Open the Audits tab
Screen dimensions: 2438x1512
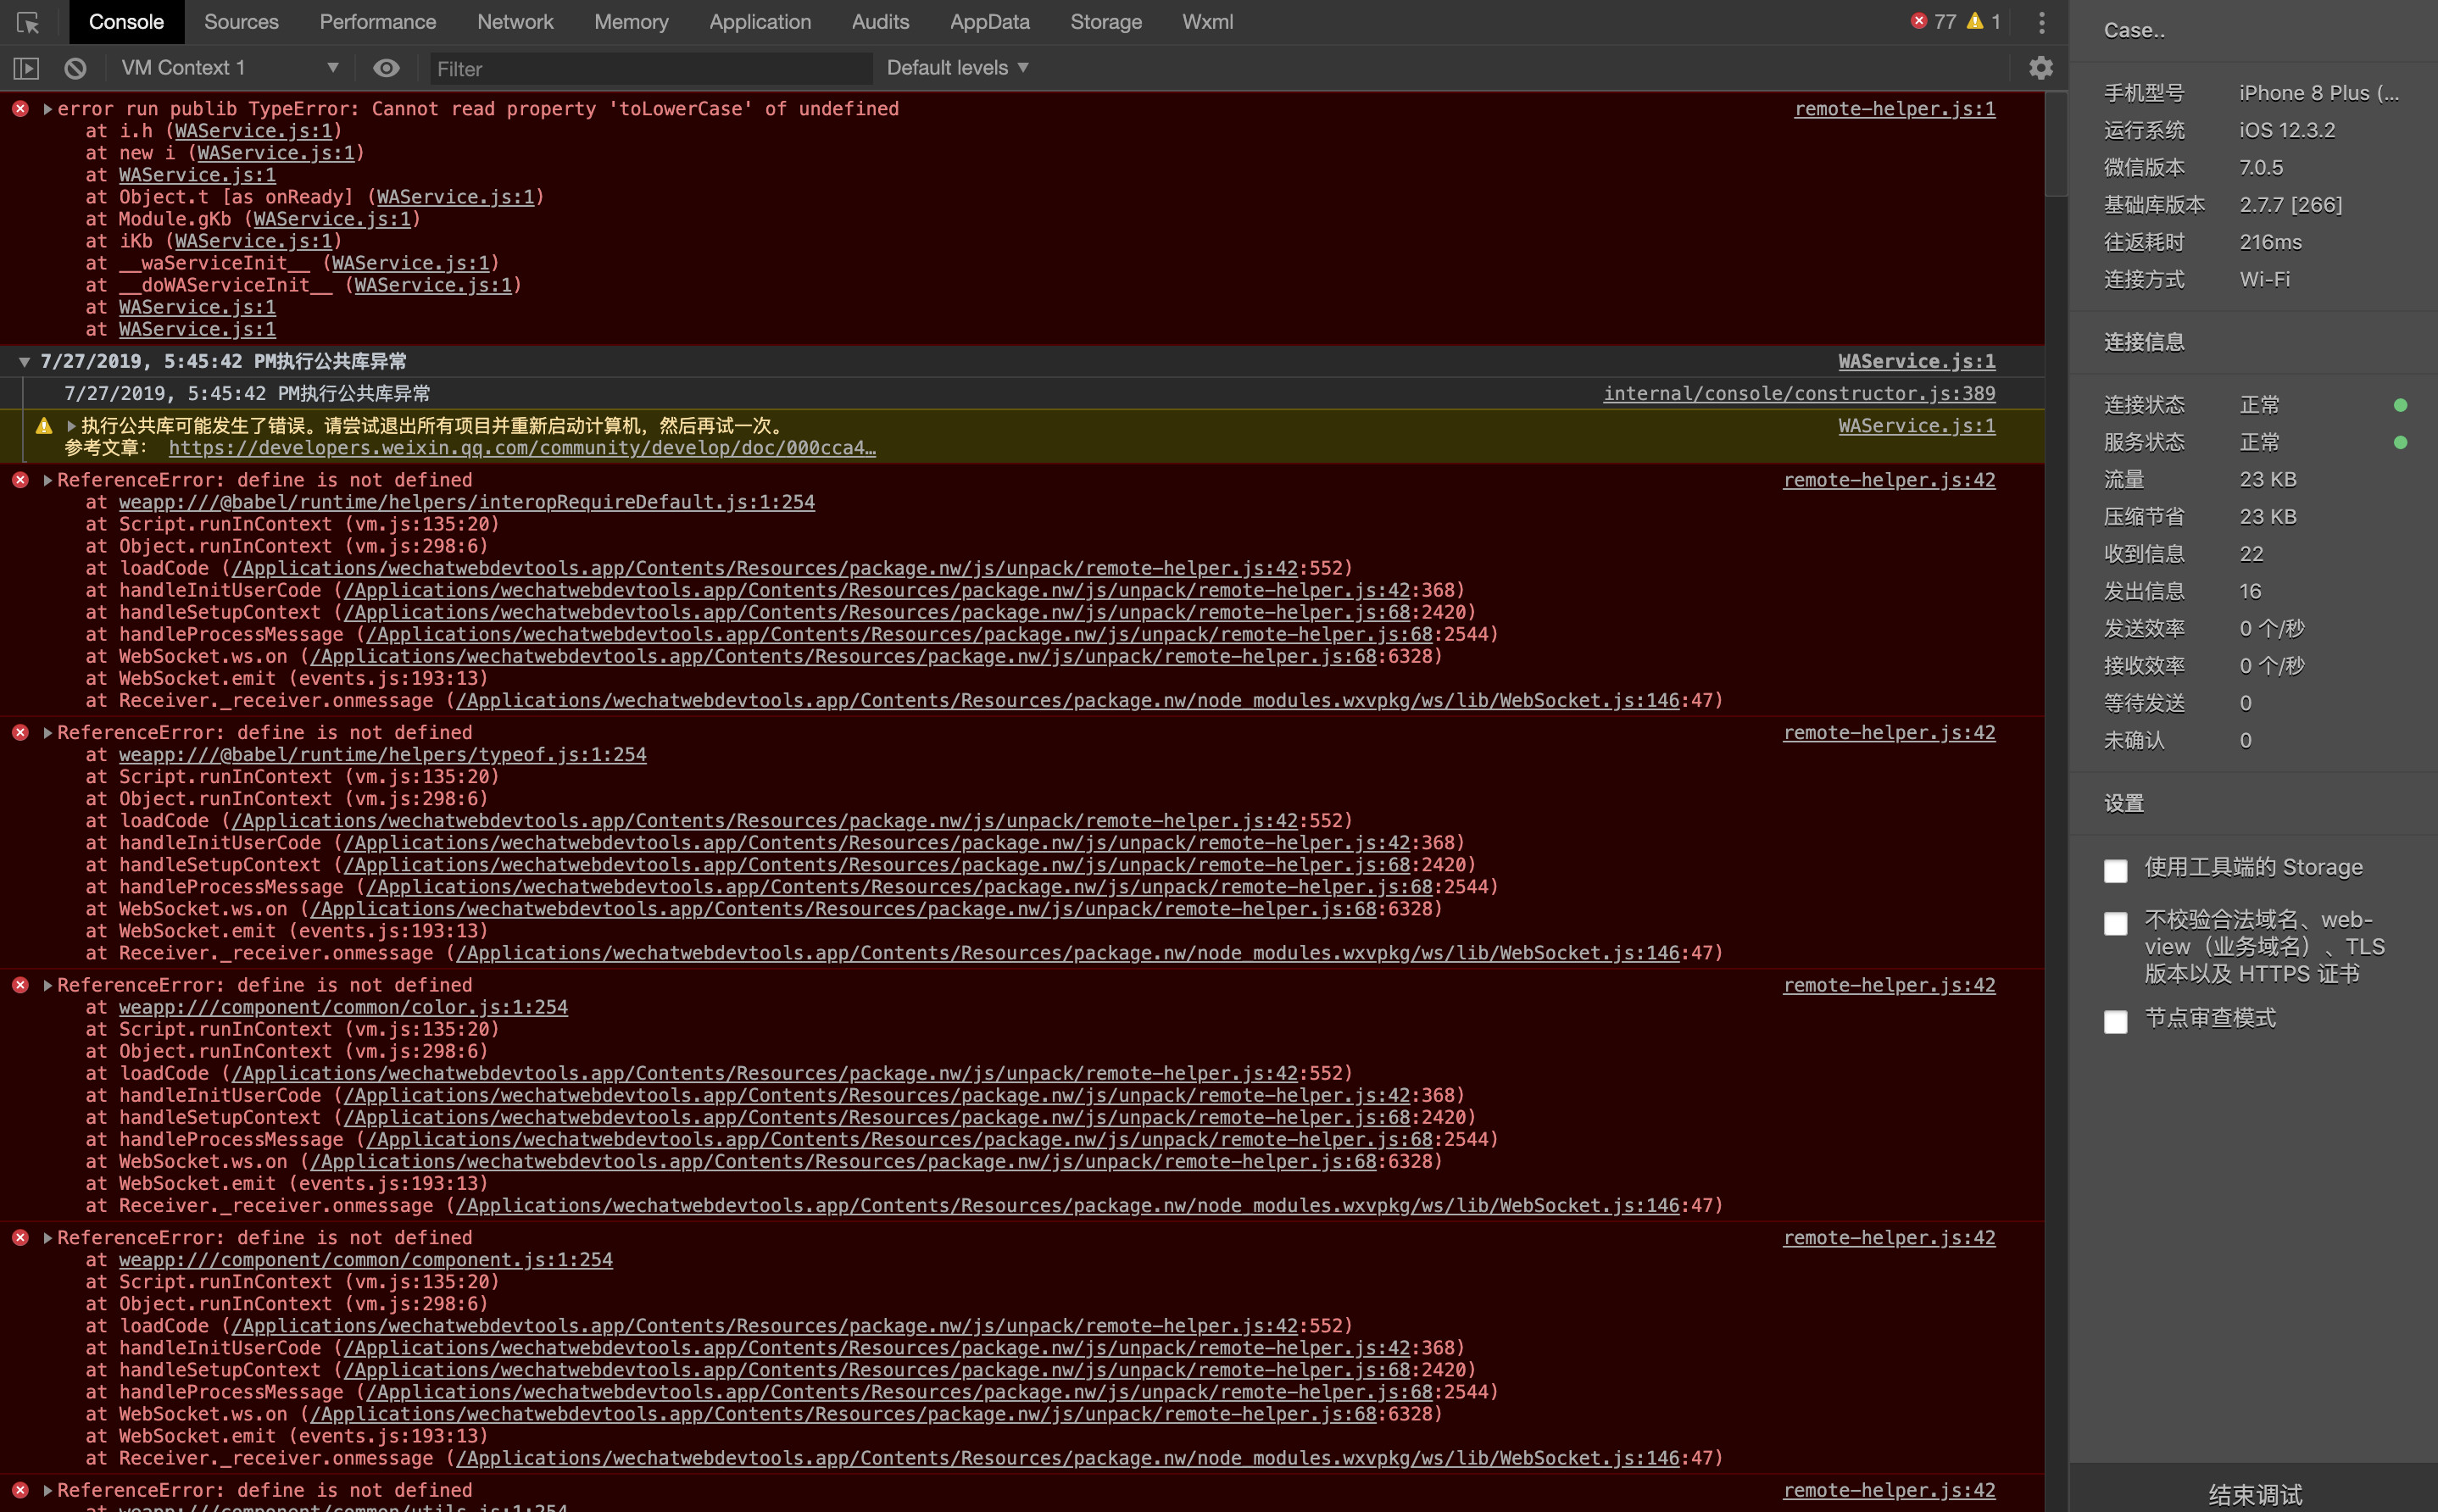pos(880,22)
